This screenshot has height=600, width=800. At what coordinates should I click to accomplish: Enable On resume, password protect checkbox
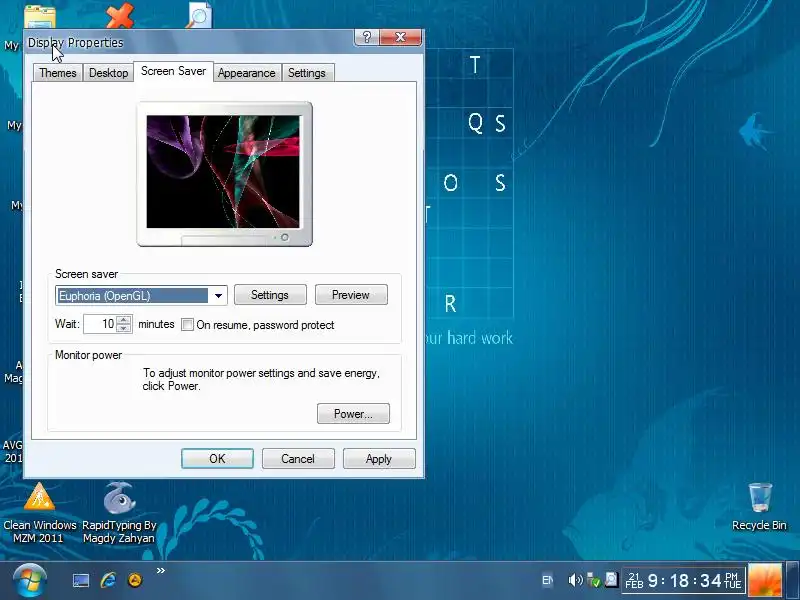[x=187, y=324]
